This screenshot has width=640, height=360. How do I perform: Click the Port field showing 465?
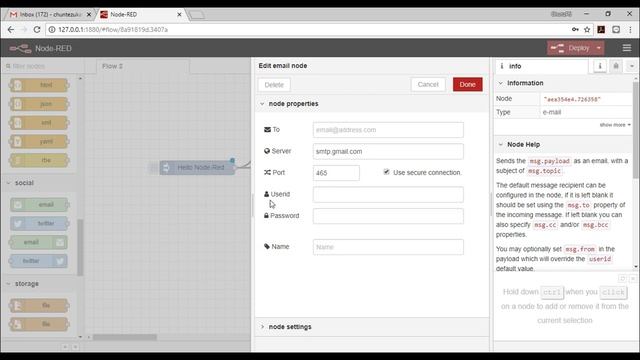(336, 173)
